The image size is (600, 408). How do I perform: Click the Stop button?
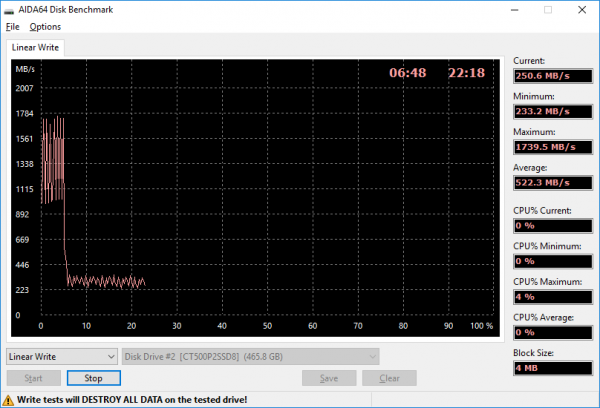[94, 378]
